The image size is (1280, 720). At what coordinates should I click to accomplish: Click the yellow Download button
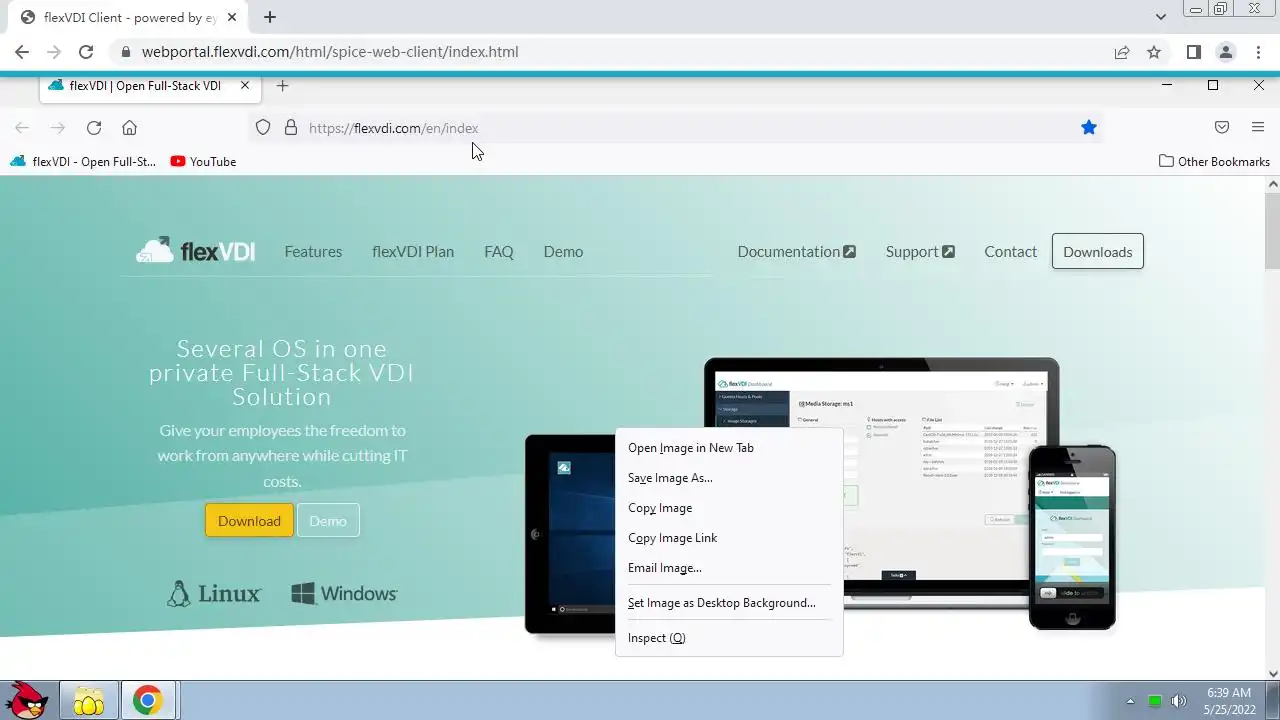point(249,521)
